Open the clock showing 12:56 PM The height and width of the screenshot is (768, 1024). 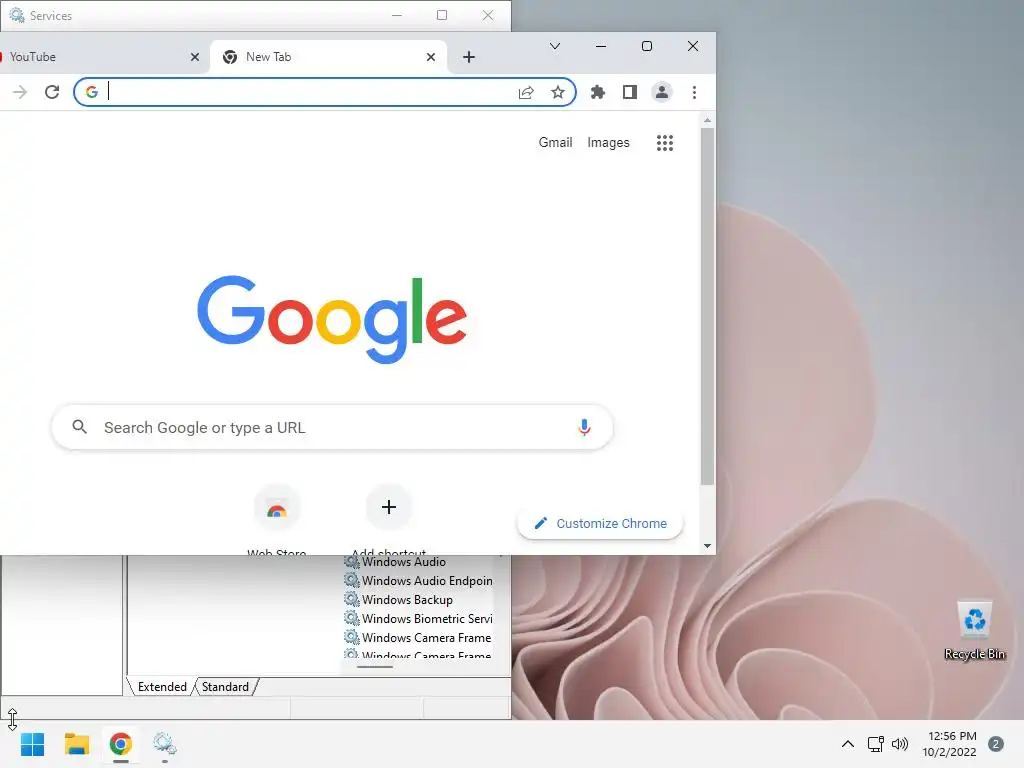(x=949, y=744)
